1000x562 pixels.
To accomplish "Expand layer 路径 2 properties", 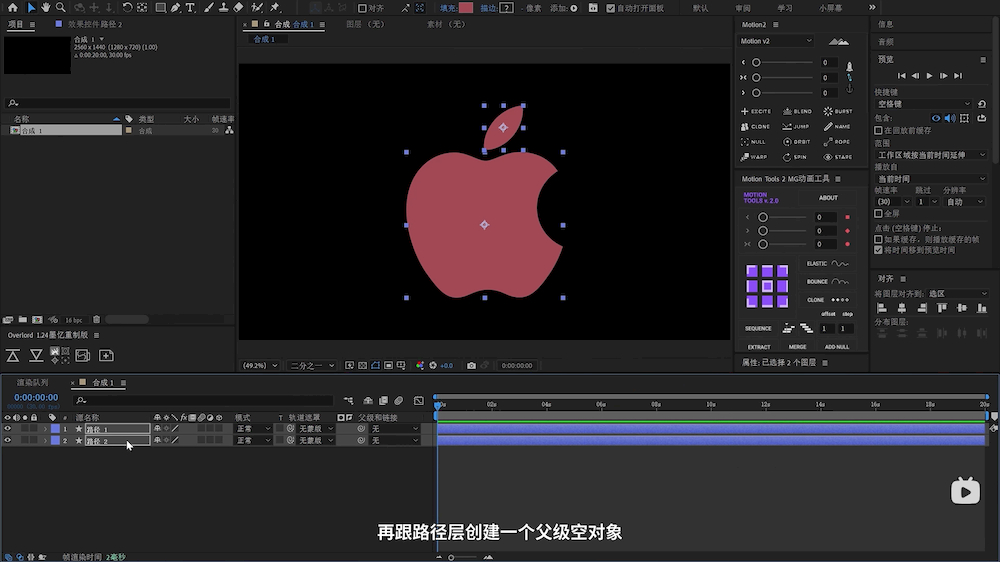I will click(45, 441).
